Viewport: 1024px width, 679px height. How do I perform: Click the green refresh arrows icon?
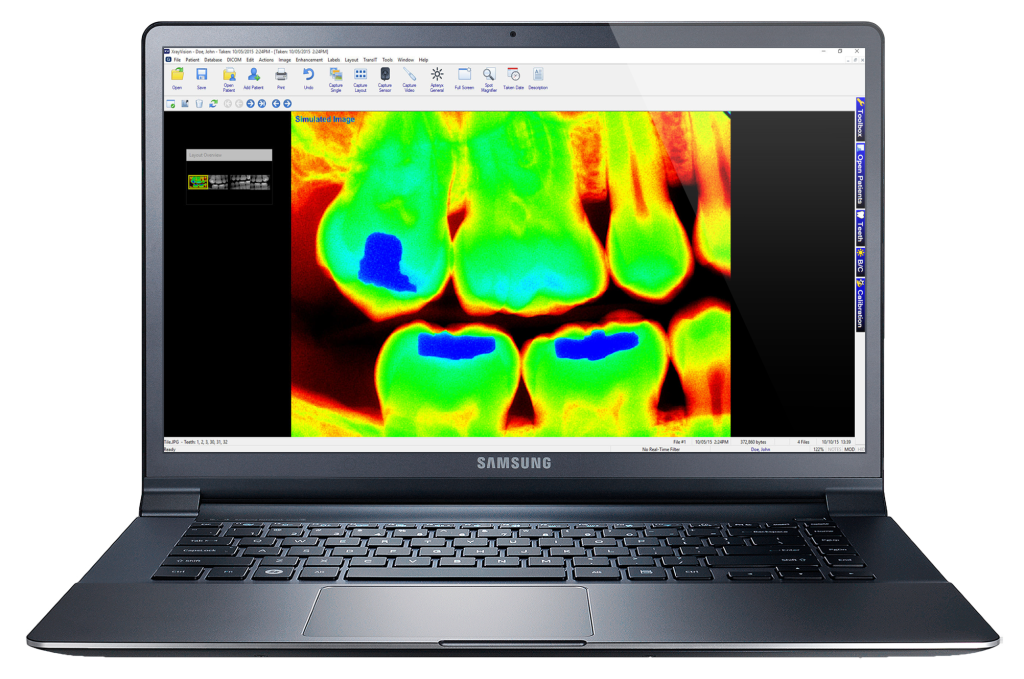(x=212, y=103)
